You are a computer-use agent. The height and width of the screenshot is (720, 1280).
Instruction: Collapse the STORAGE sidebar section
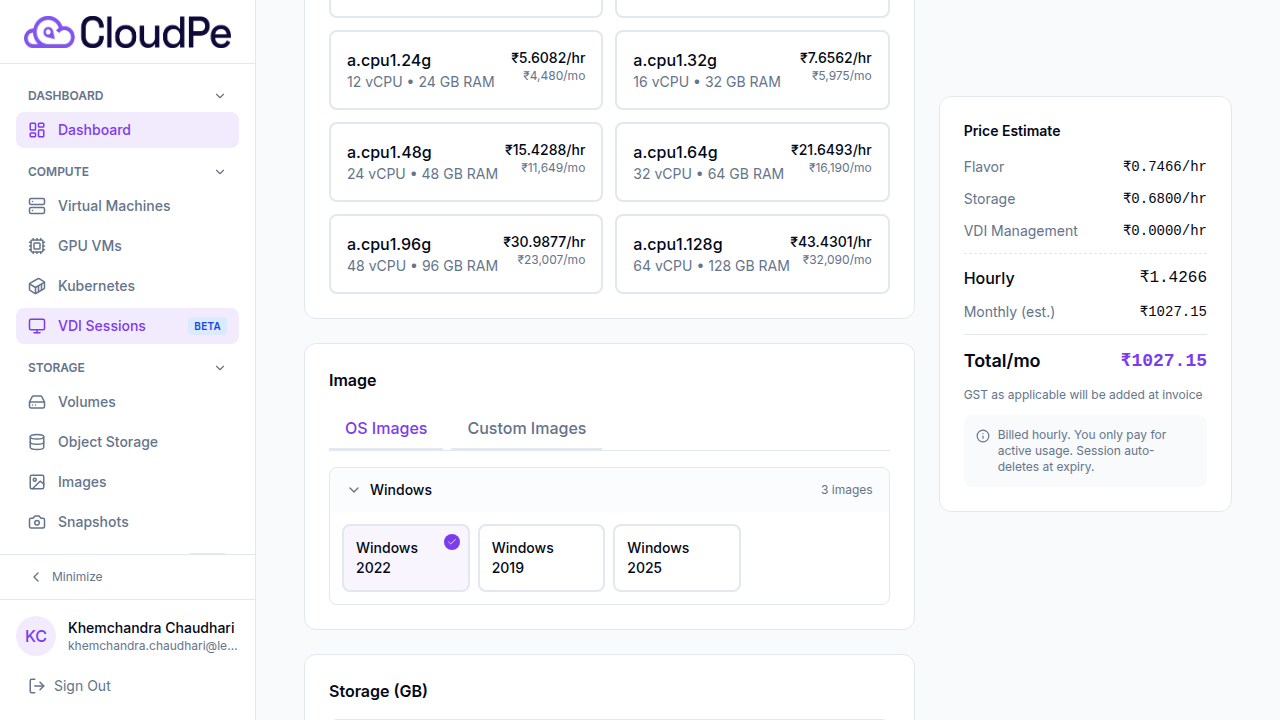tap(221, 368)
